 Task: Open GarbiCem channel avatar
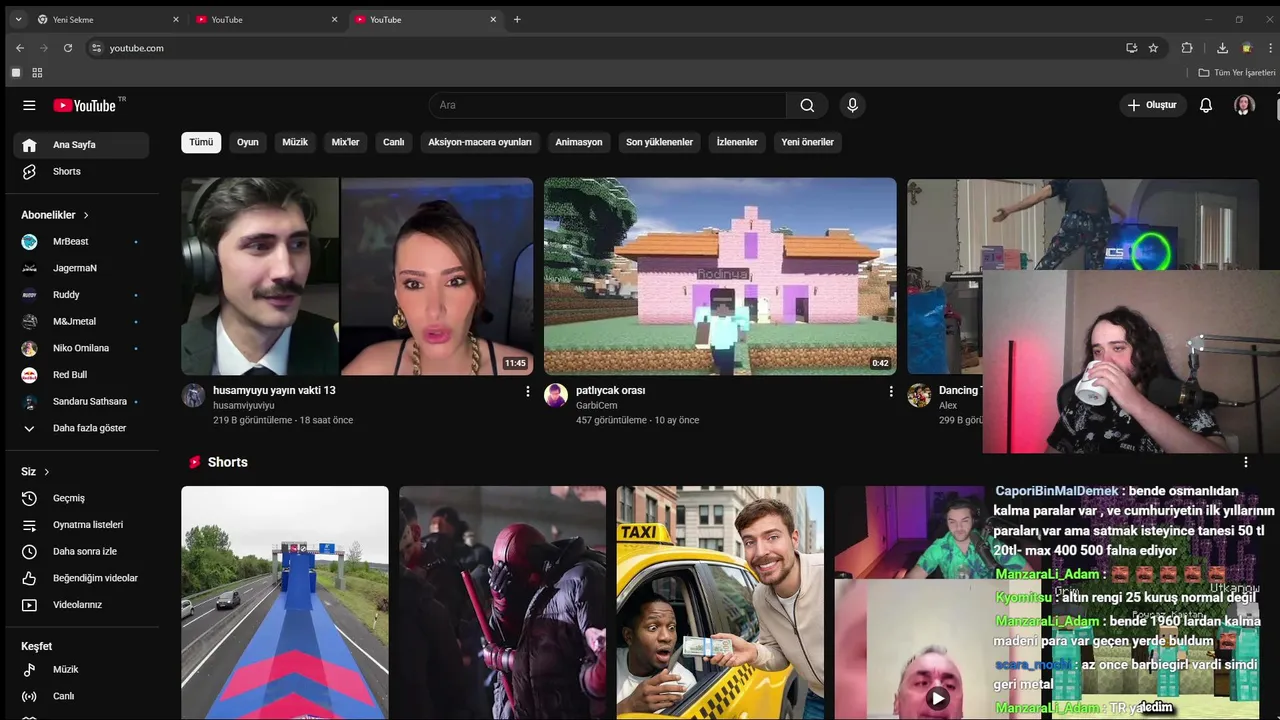pos(556,395)
